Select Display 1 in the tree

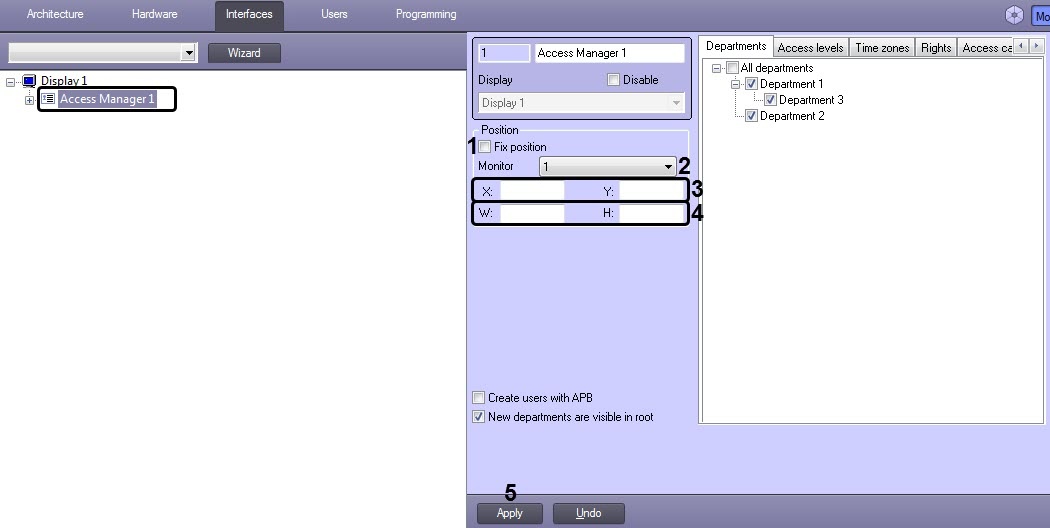pos(64,81)
